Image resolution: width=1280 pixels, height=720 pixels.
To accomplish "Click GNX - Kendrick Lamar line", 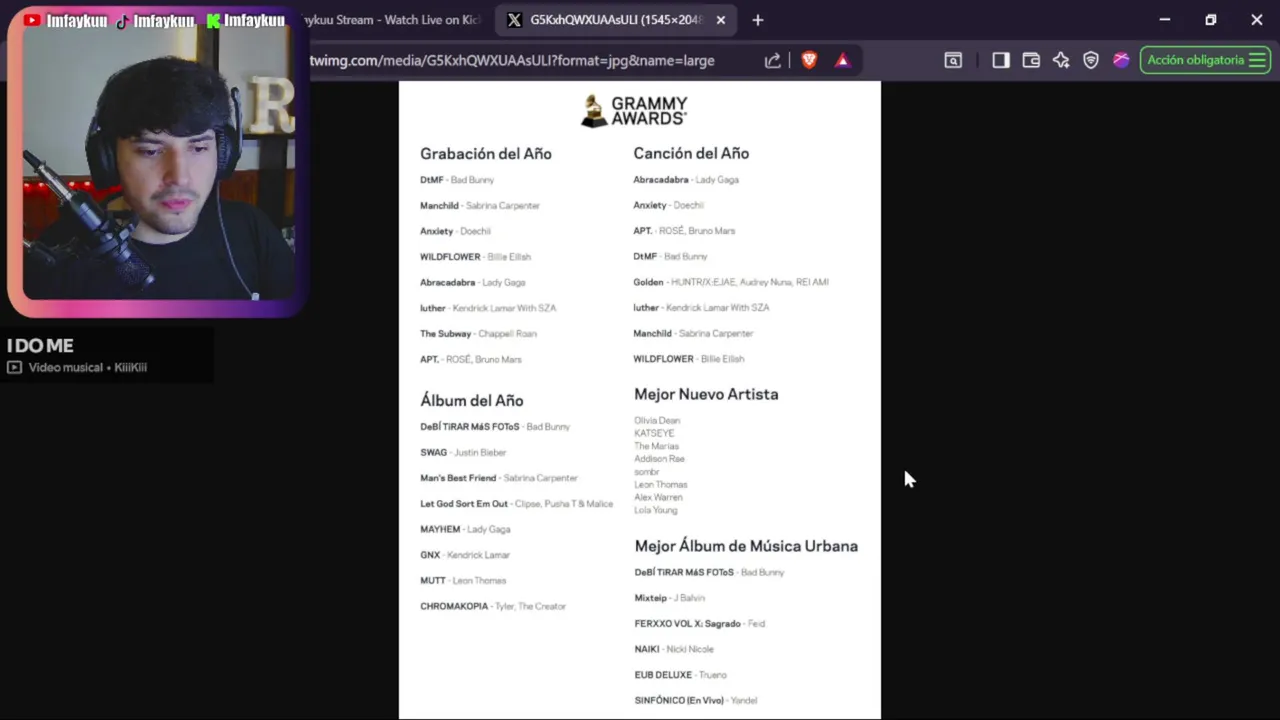I will click(465, 555).
